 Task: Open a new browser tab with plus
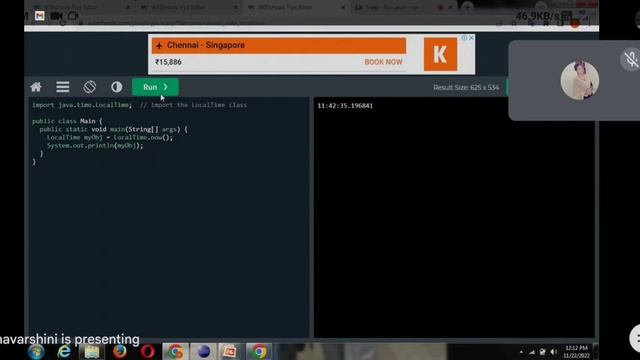pos(468,7)
